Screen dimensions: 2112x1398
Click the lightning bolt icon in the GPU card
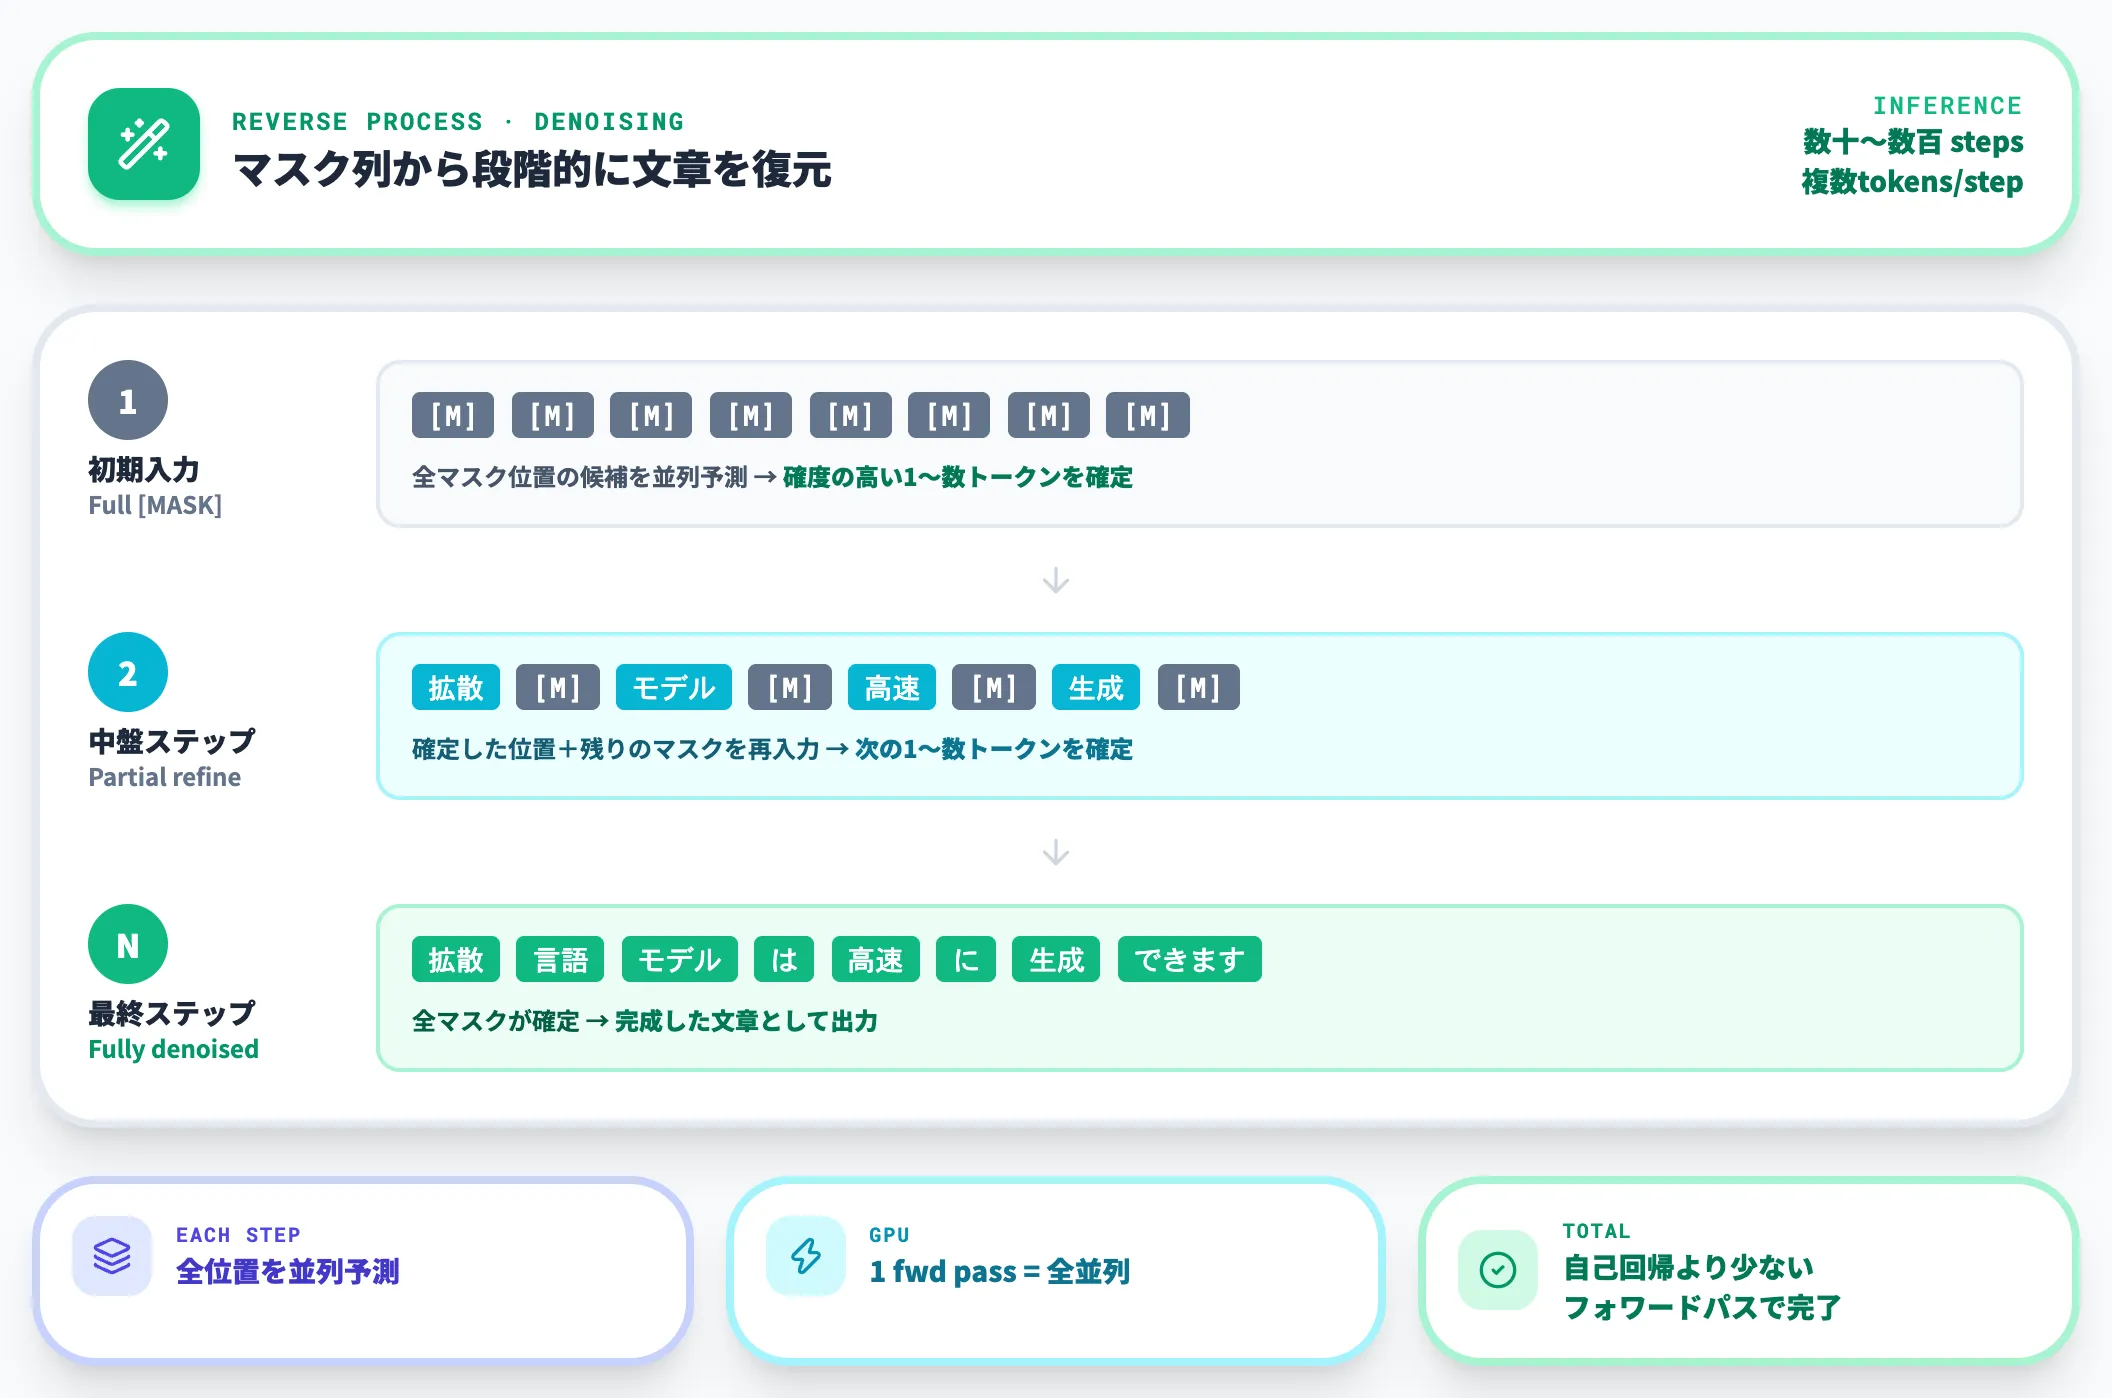pos(806,1256)
